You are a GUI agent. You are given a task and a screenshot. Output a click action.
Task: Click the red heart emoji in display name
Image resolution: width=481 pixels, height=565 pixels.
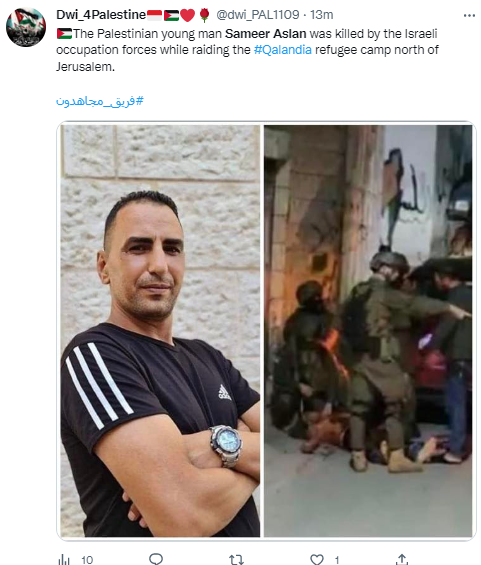187,15
